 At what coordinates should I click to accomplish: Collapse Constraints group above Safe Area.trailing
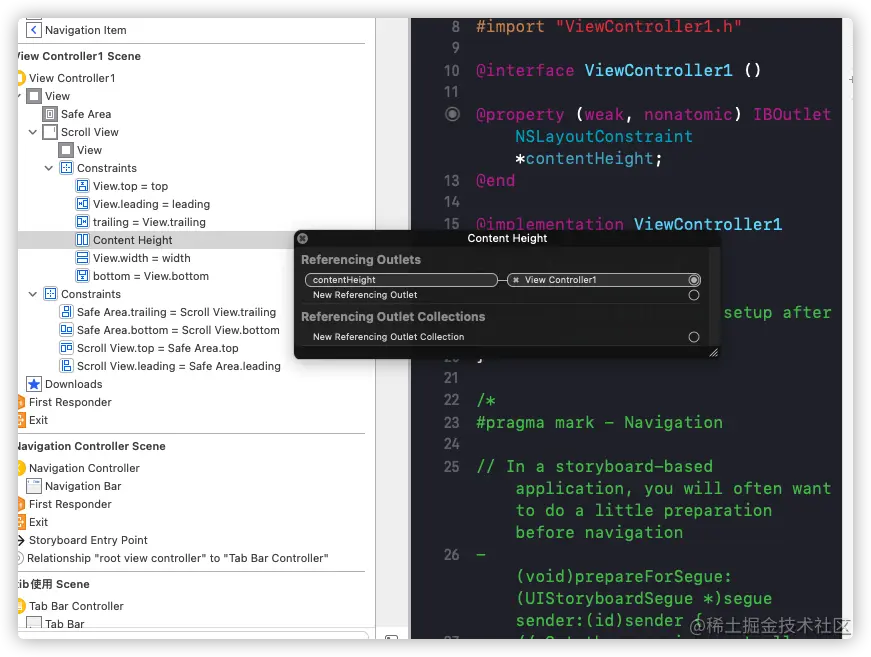34,294
